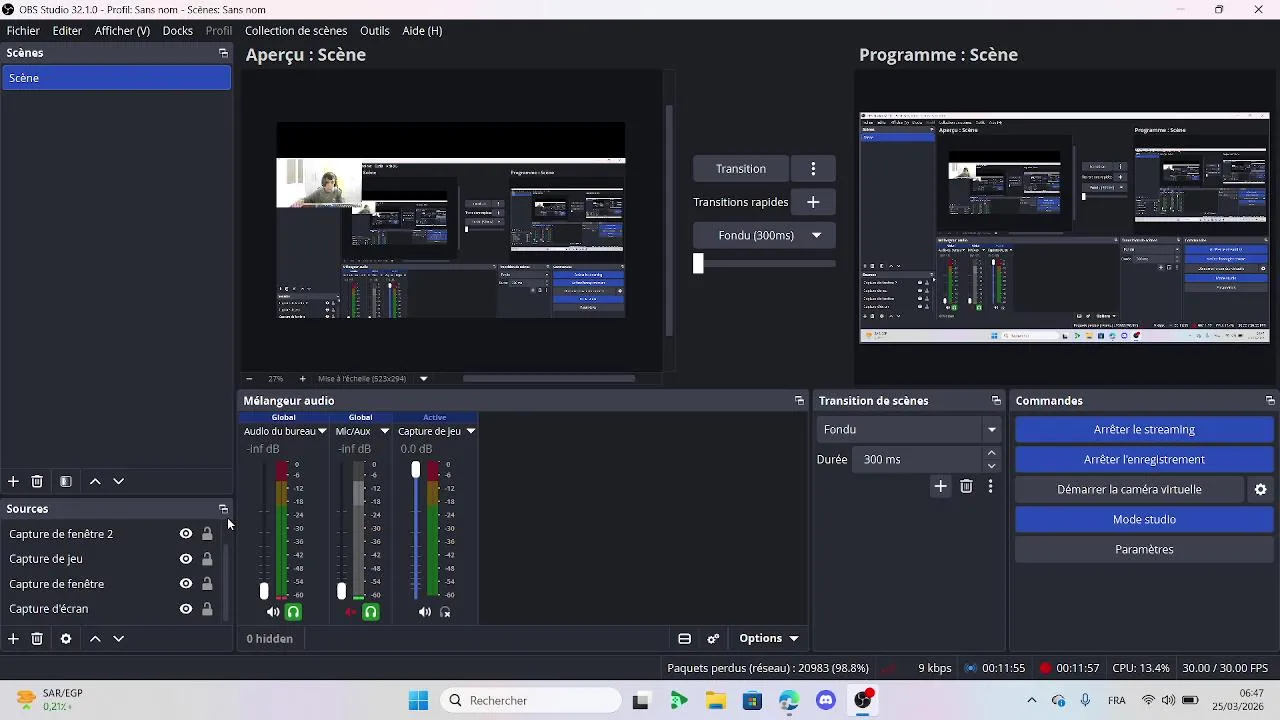Open the Fondu scene transition combo box

[x=909, y=430]
